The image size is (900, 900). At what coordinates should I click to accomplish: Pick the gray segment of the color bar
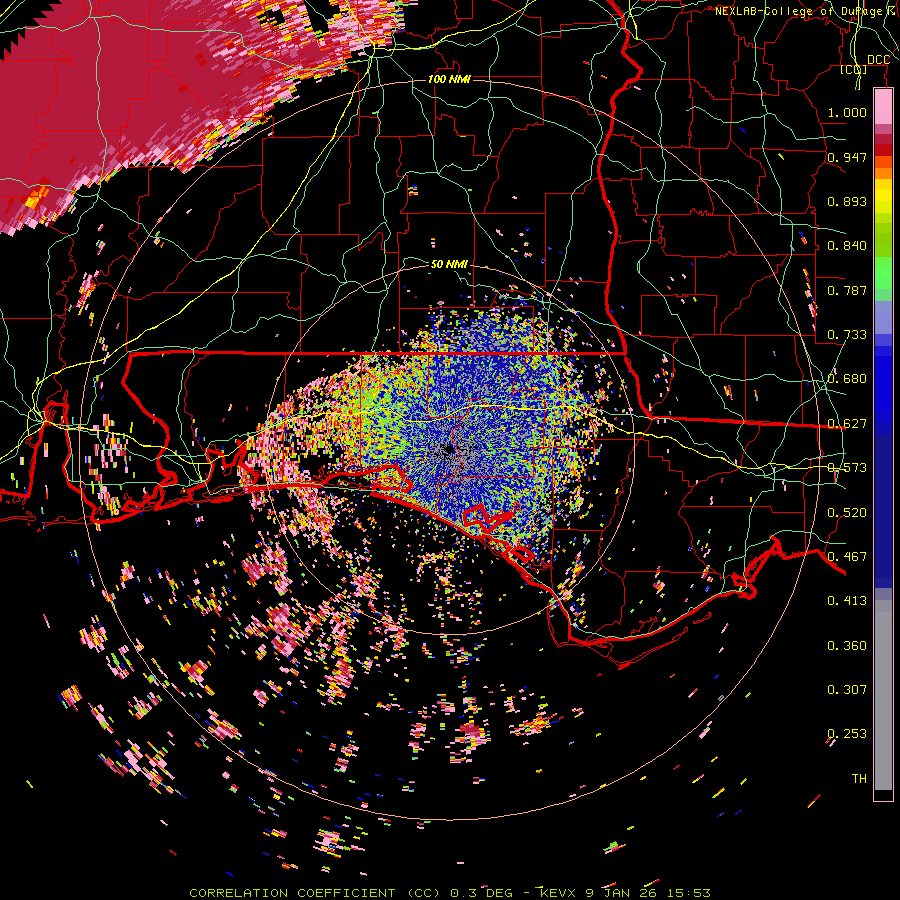883,695
